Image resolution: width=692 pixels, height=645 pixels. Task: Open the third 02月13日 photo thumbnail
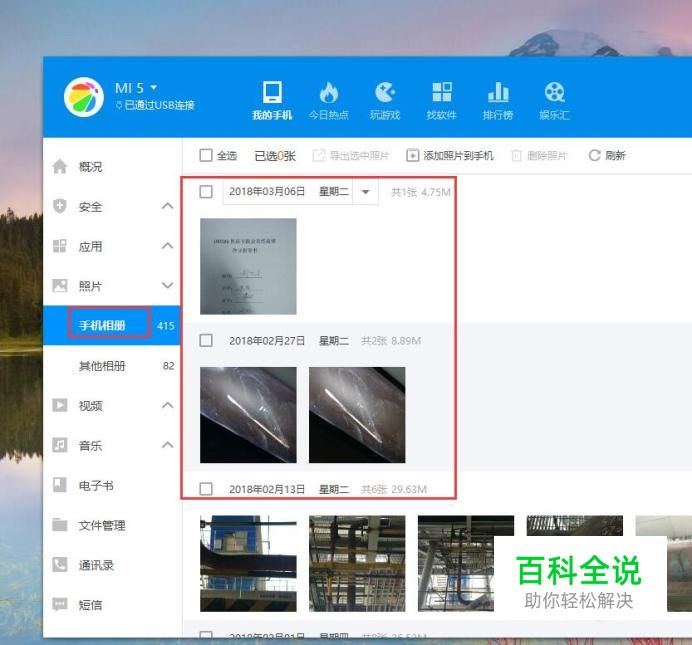pos(456,563)
